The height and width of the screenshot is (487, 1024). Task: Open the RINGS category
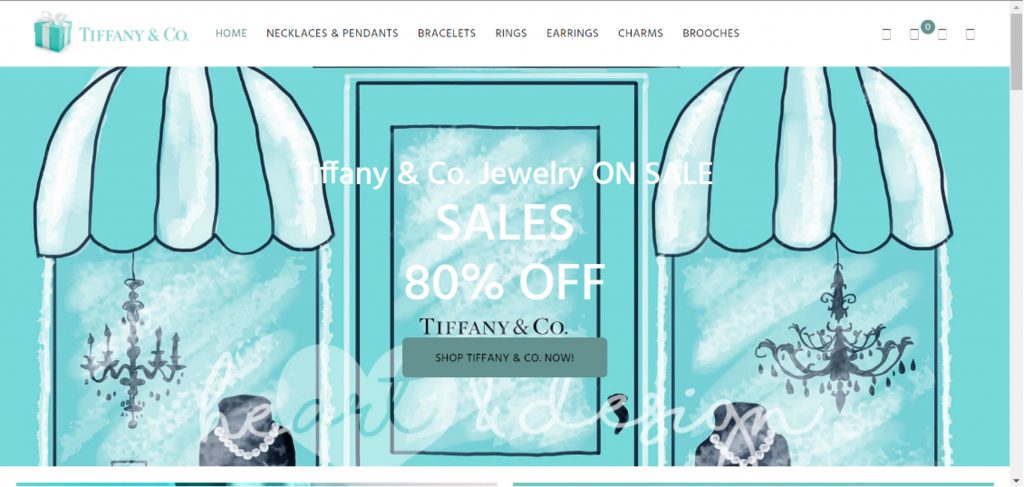511,33
